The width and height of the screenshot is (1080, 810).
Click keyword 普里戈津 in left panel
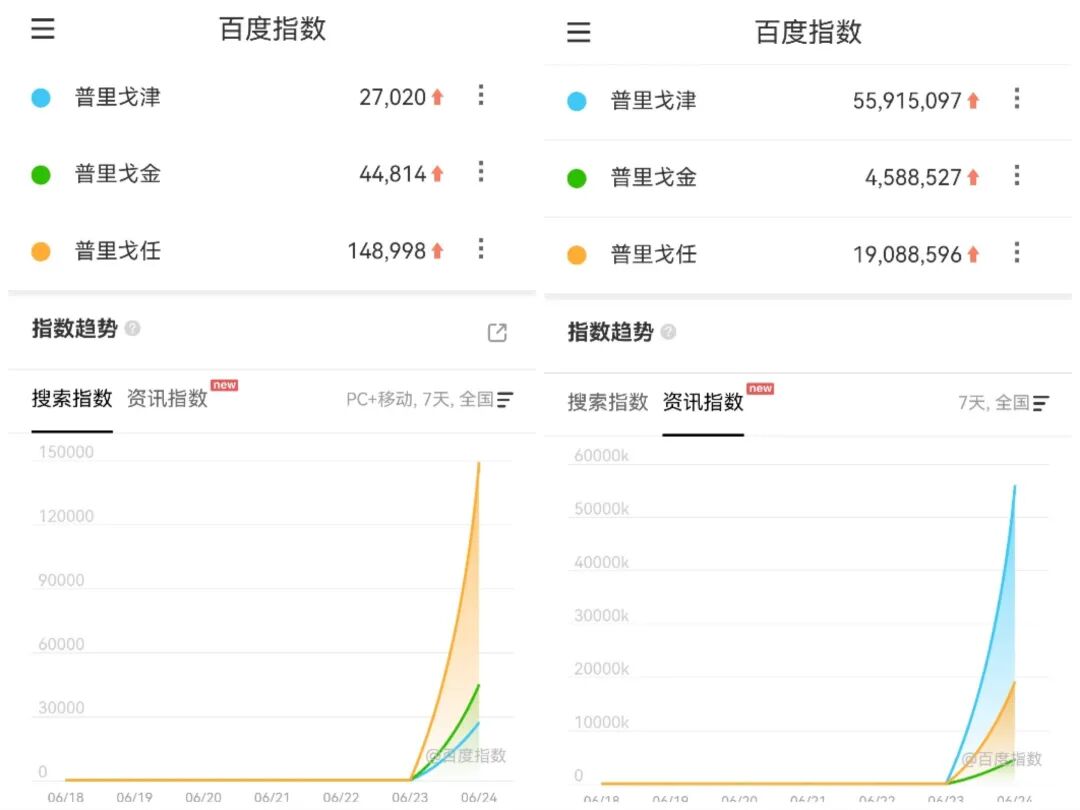(118, 97)
